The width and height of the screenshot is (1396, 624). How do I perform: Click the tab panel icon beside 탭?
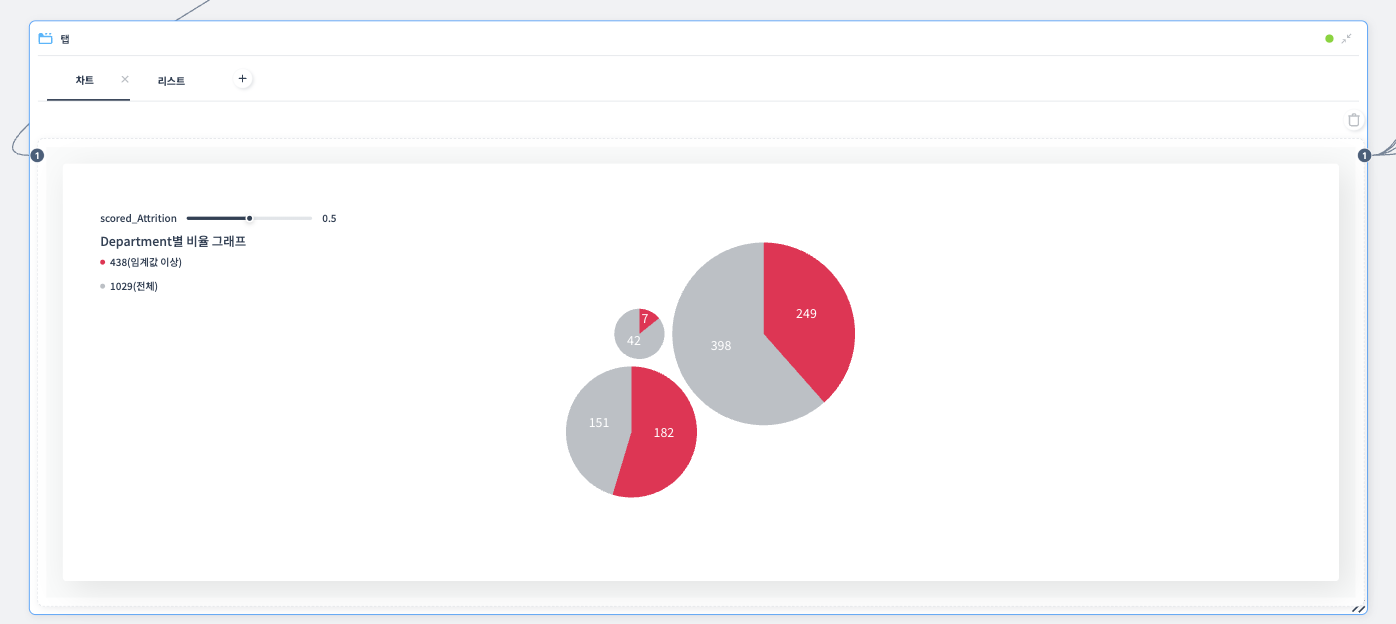pyautogui.click(x=45, y=39)
